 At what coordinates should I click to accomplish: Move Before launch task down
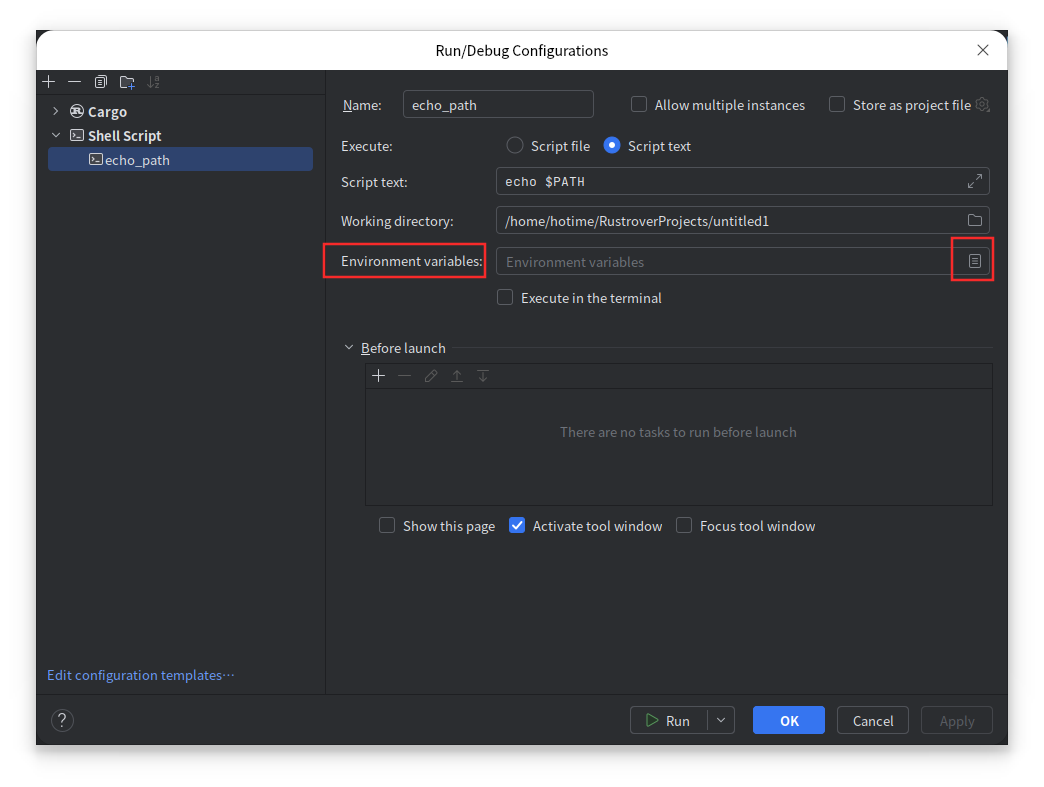tap(483, 376)
